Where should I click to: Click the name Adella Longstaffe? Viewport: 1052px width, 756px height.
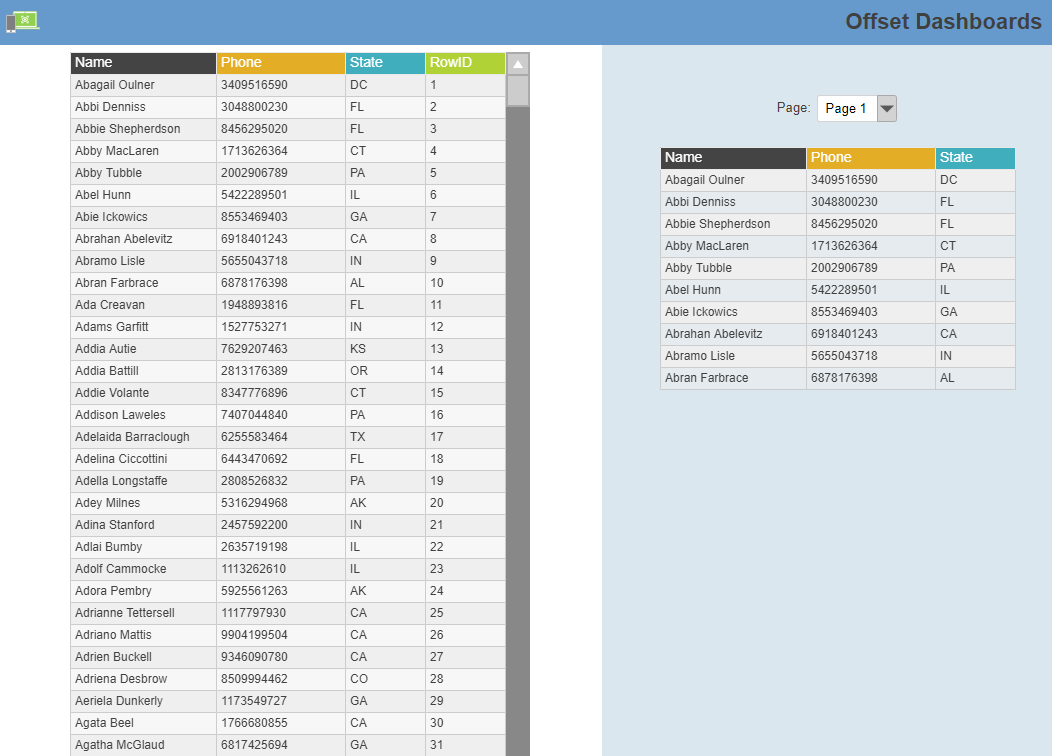pos(121,481)
